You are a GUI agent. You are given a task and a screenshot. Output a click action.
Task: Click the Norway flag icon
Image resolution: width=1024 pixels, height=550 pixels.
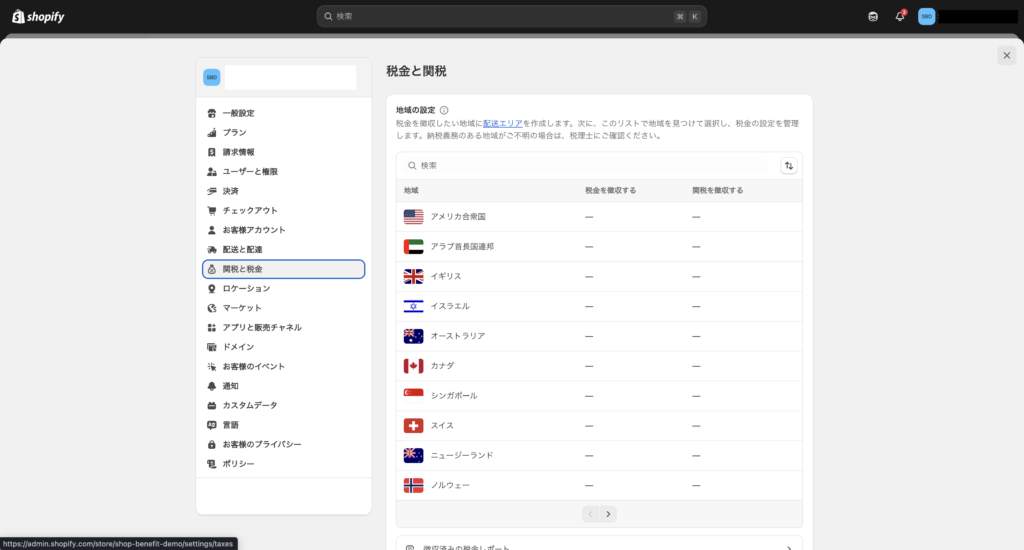[x=413, y=485]
